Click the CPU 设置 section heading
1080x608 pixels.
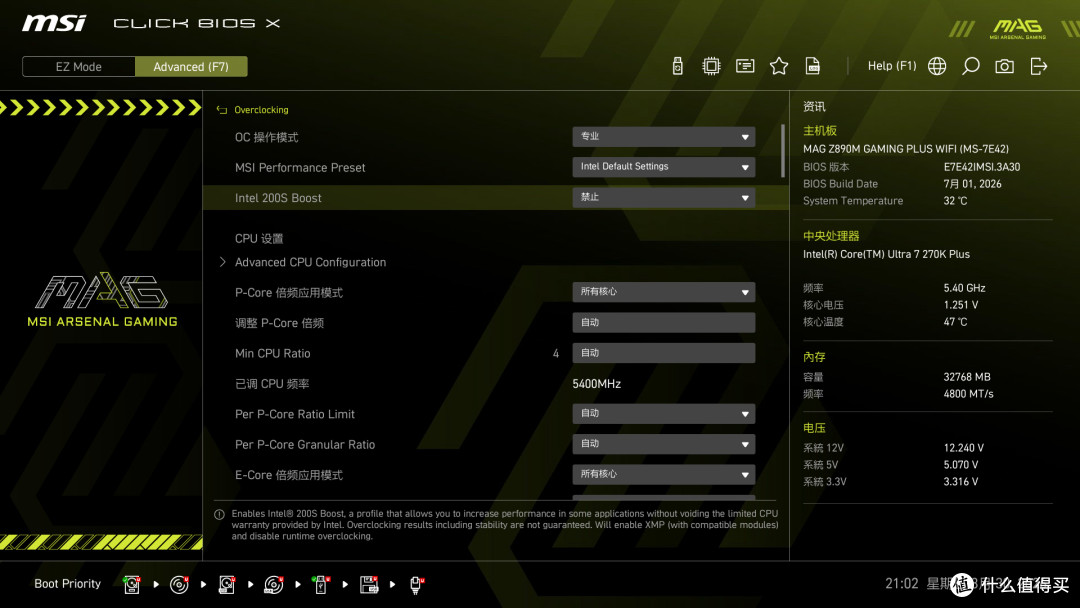259,238
